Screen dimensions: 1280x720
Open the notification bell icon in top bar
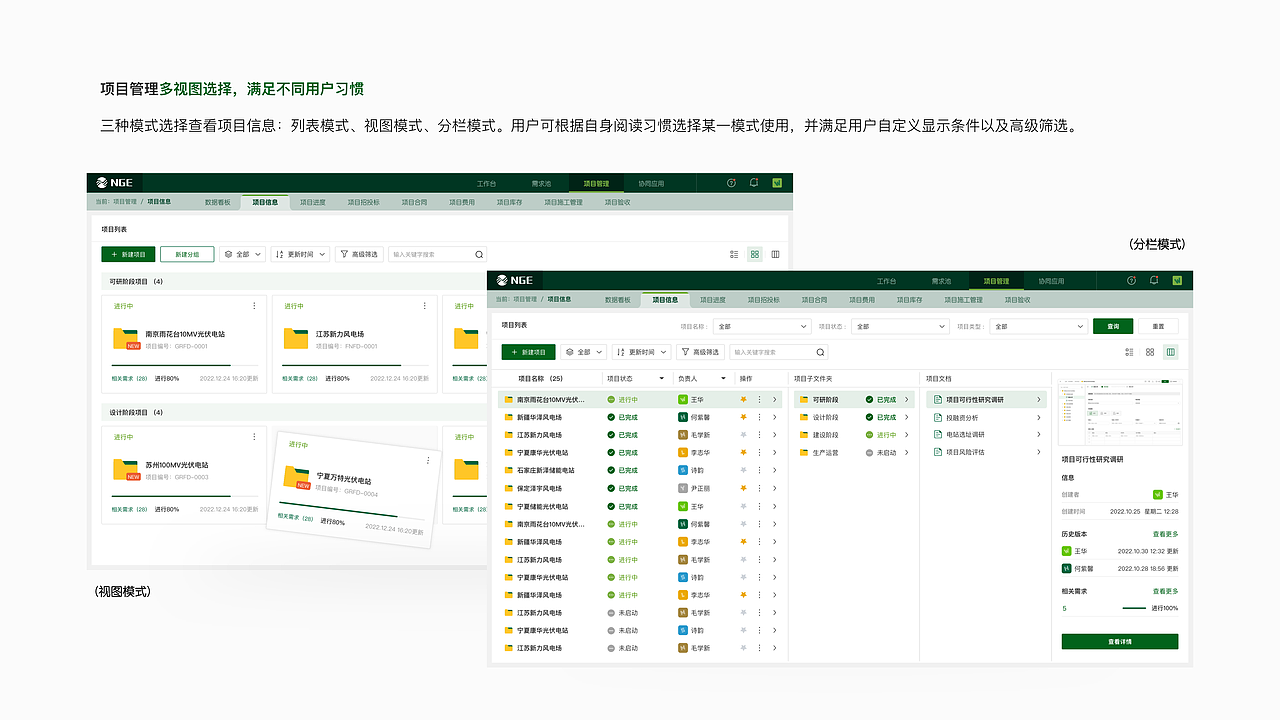1152,281
